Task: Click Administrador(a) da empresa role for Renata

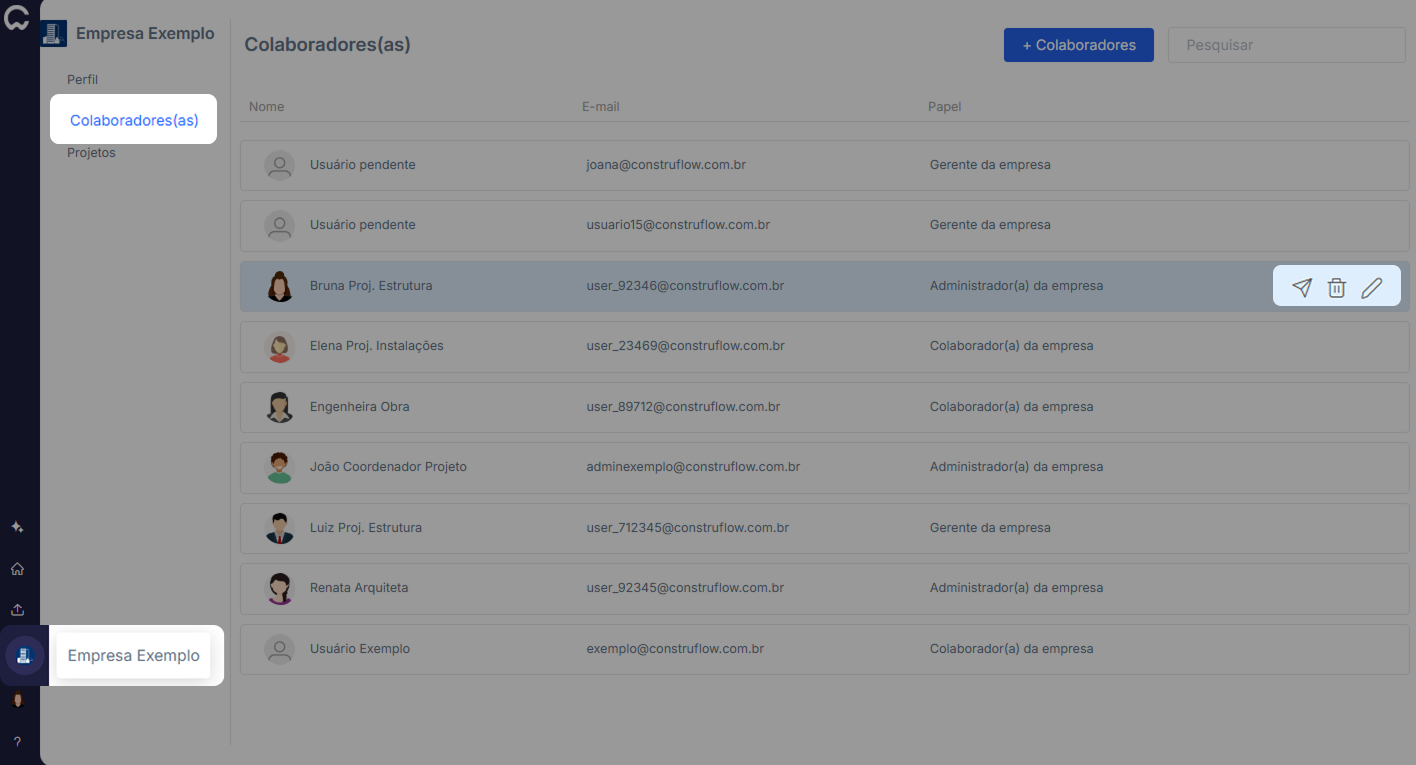Action: [x=1016, y=588]
